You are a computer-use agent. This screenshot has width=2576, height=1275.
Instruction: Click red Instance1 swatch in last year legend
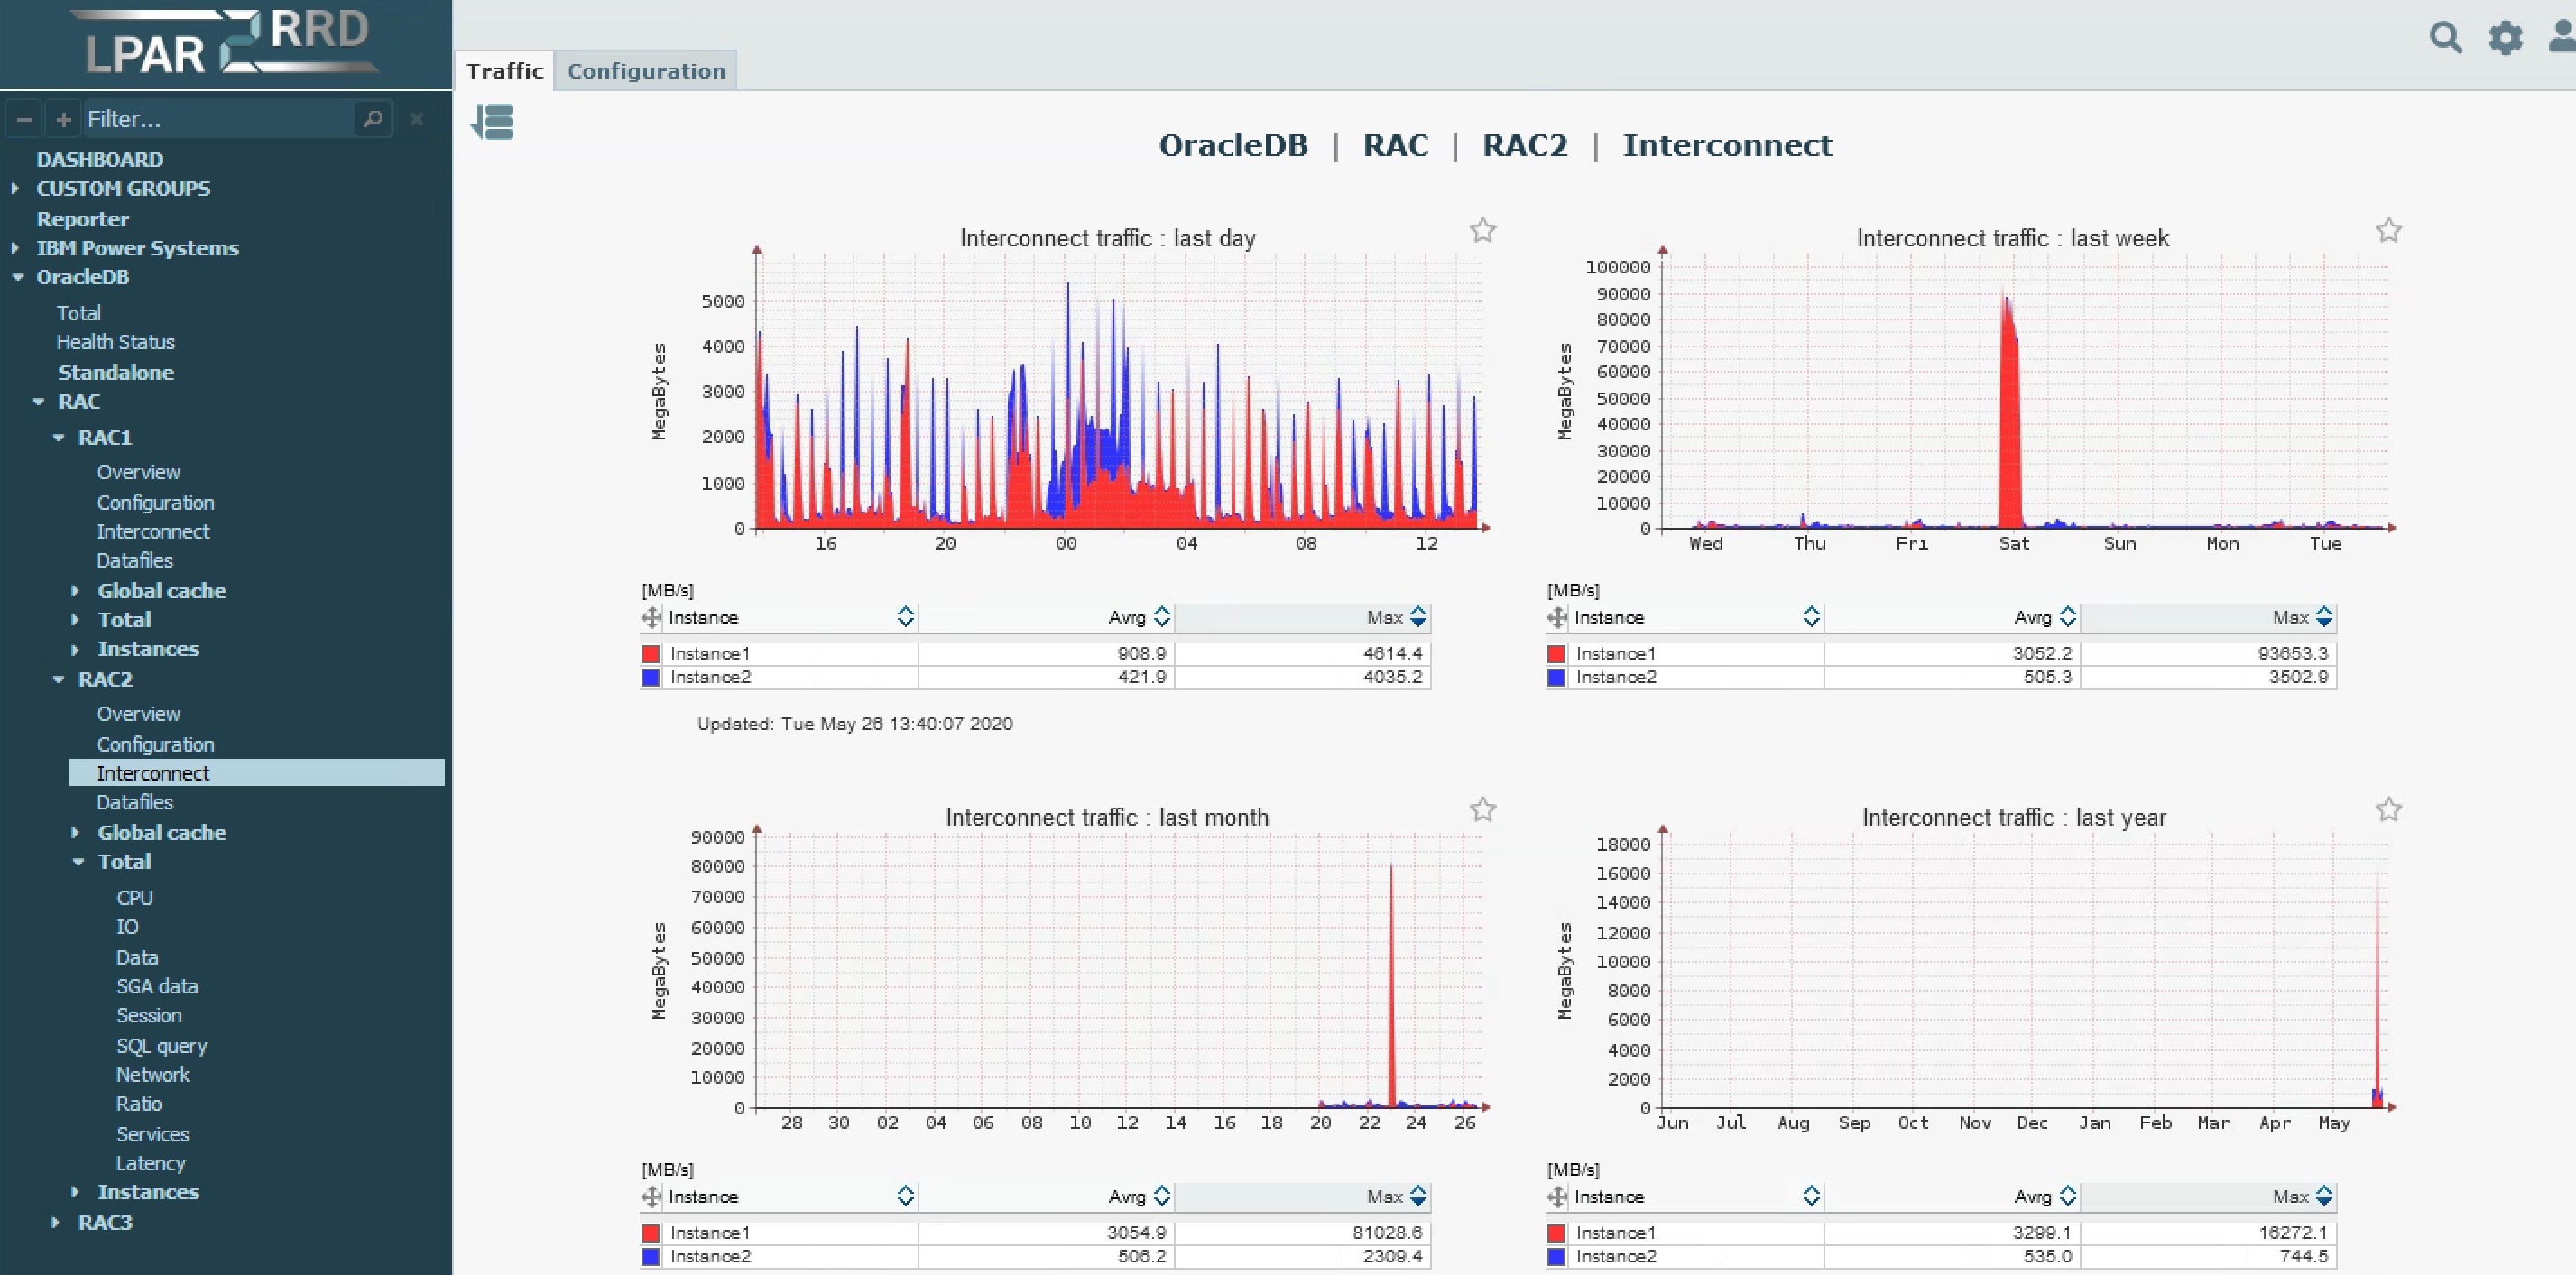coord(1557,1233)
